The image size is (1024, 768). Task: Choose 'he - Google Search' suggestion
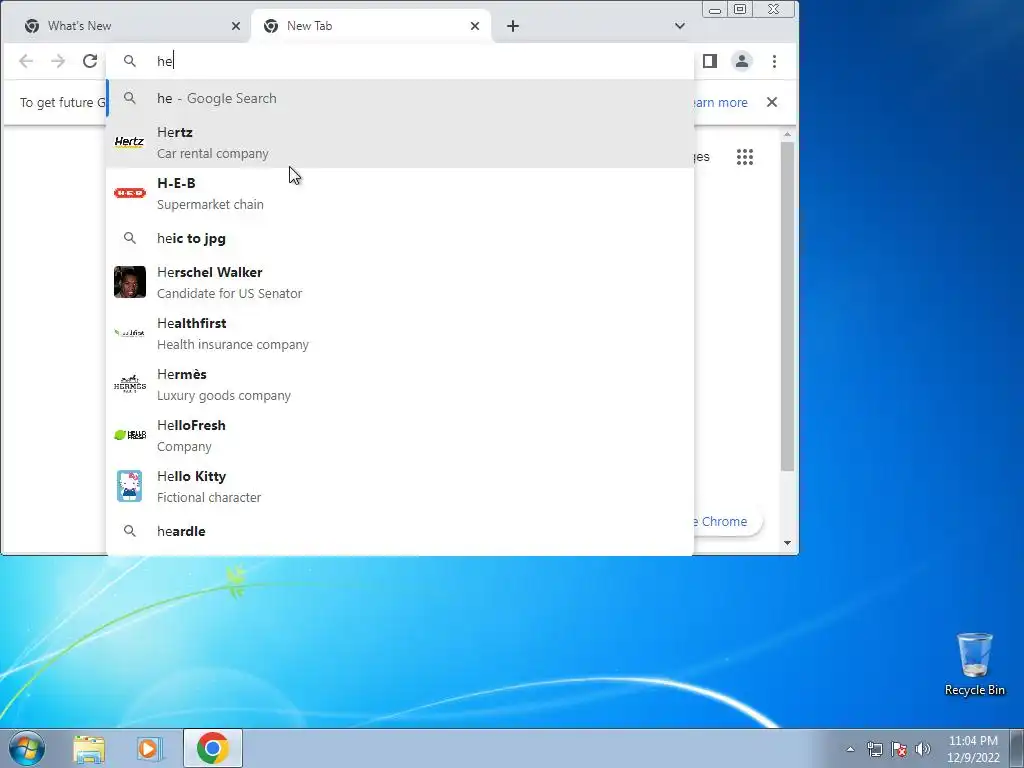(400, 98)
